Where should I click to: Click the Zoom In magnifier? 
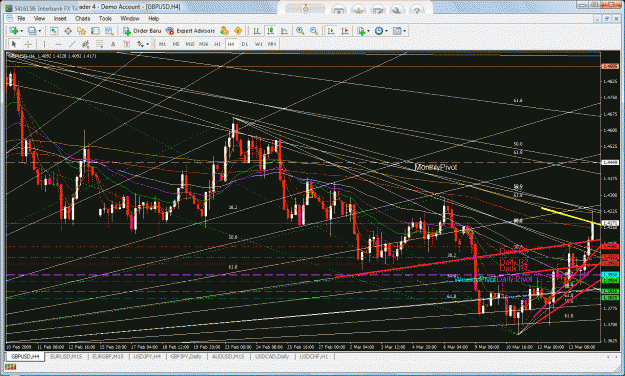300,31
